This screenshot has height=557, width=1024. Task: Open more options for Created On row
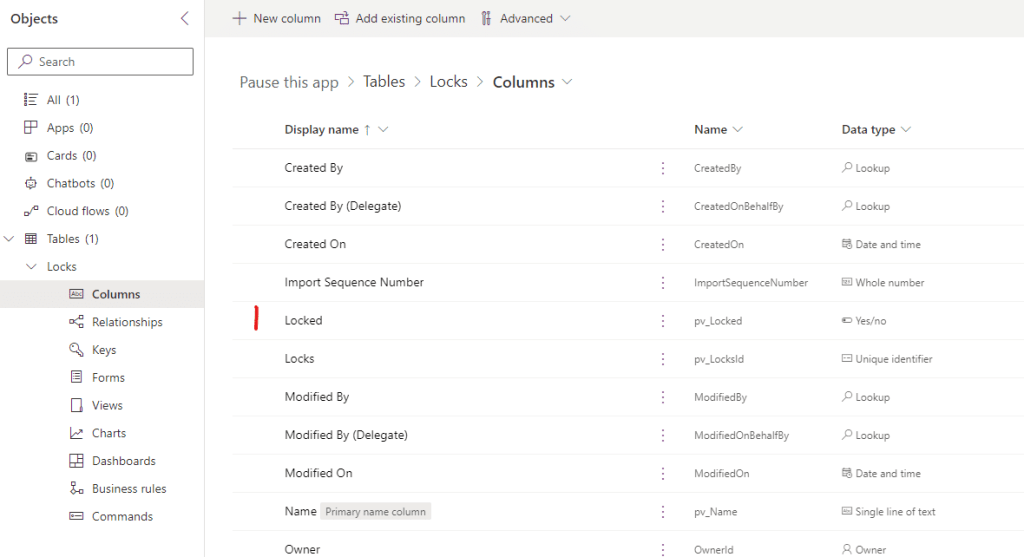pos(663,244)
